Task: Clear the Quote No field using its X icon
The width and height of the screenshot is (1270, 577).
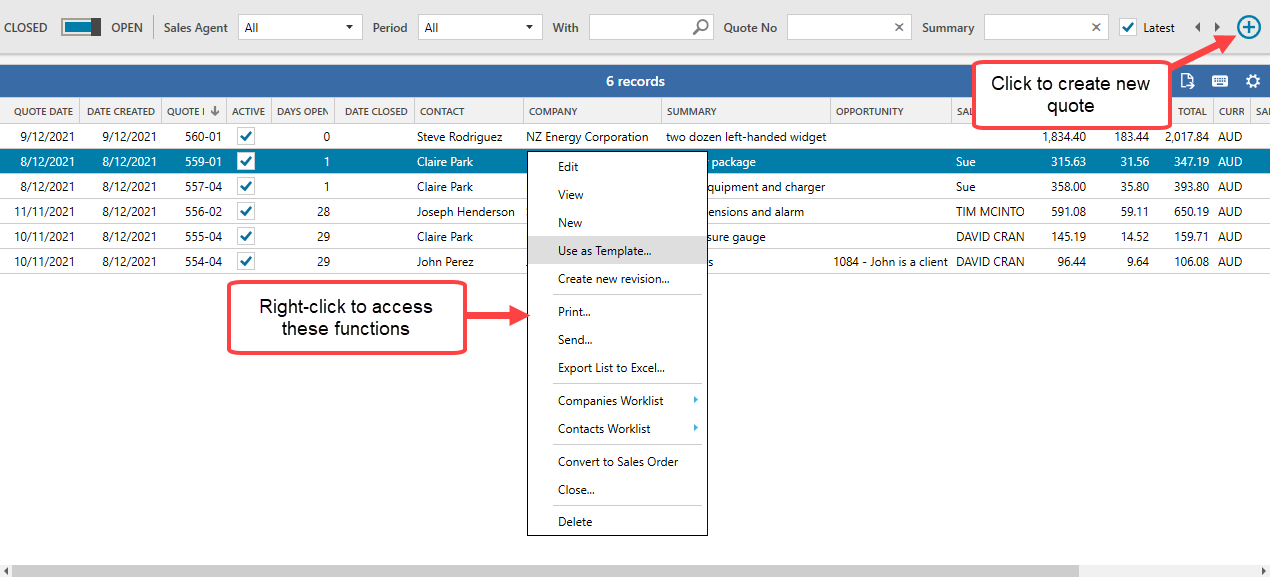Action: point(898,27)
